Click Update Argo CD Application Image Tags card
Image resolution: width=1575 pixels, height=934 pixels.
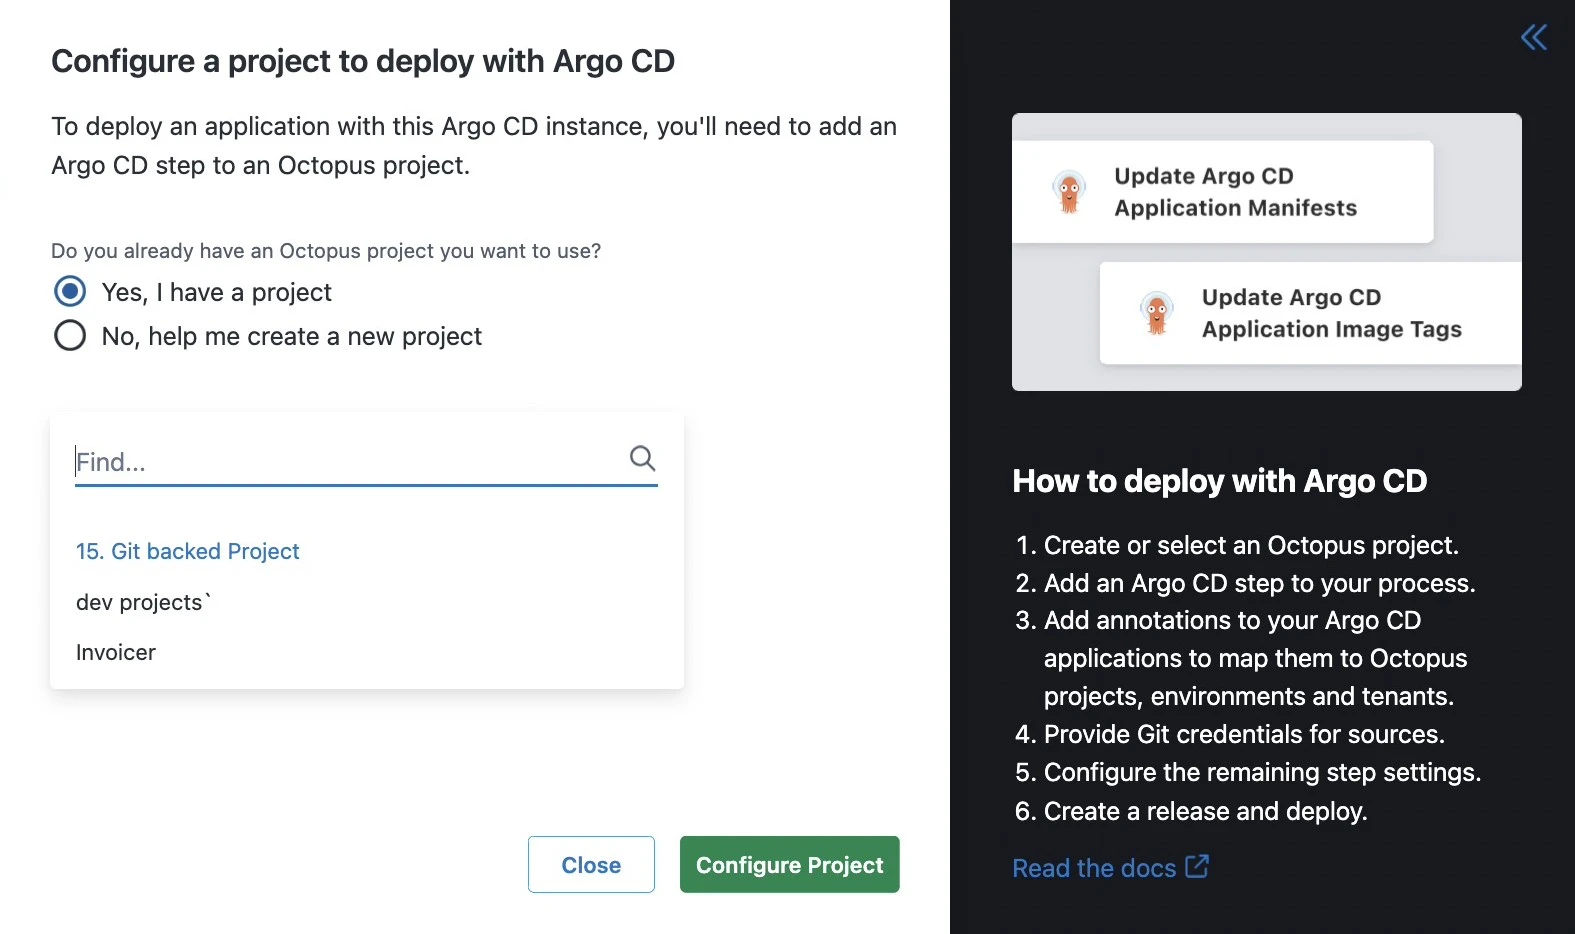point(1310,313)
